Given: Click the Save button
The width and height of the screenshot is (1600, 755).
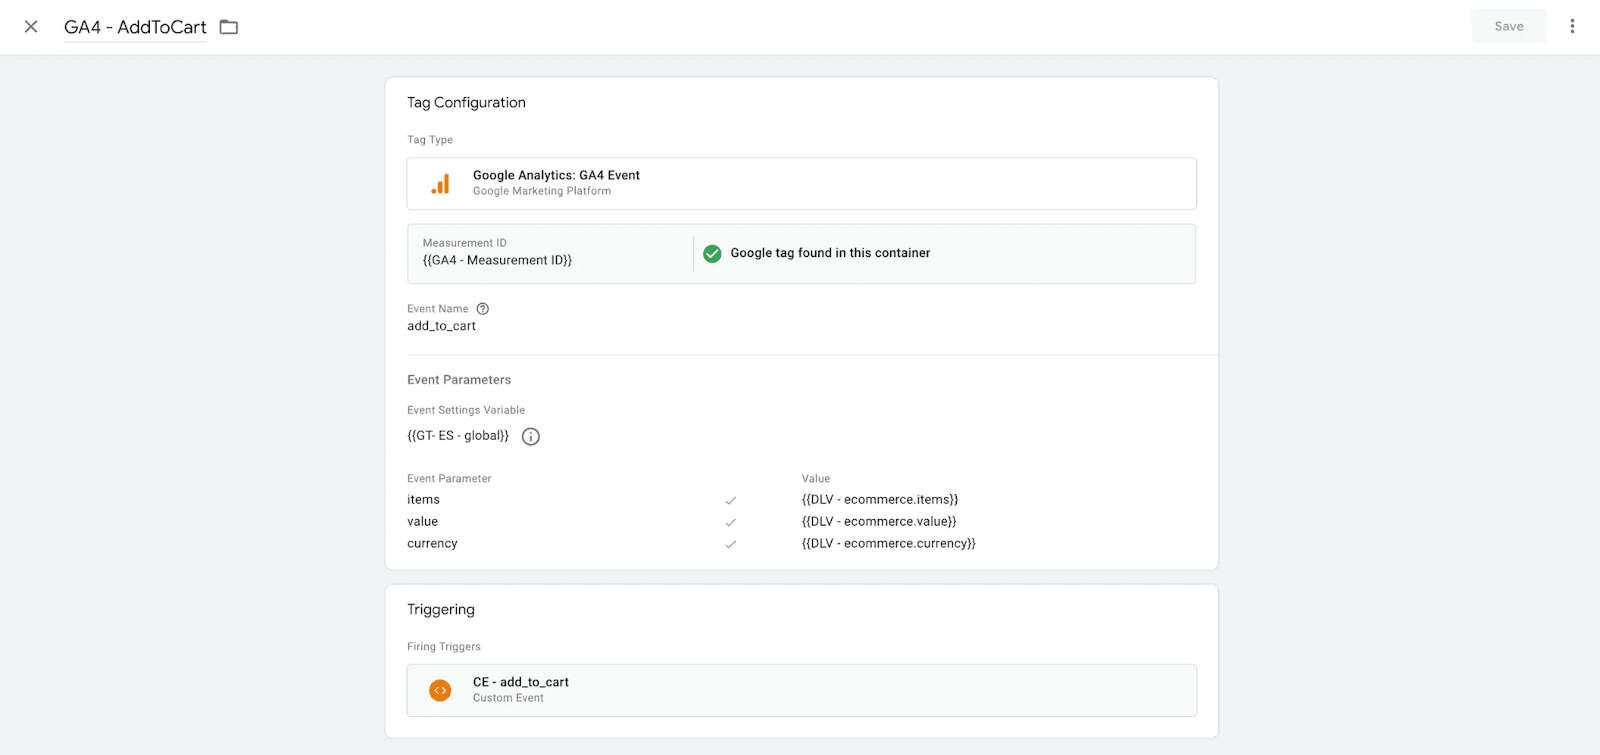Looking at the screenshot, I should coord(1509,26).
